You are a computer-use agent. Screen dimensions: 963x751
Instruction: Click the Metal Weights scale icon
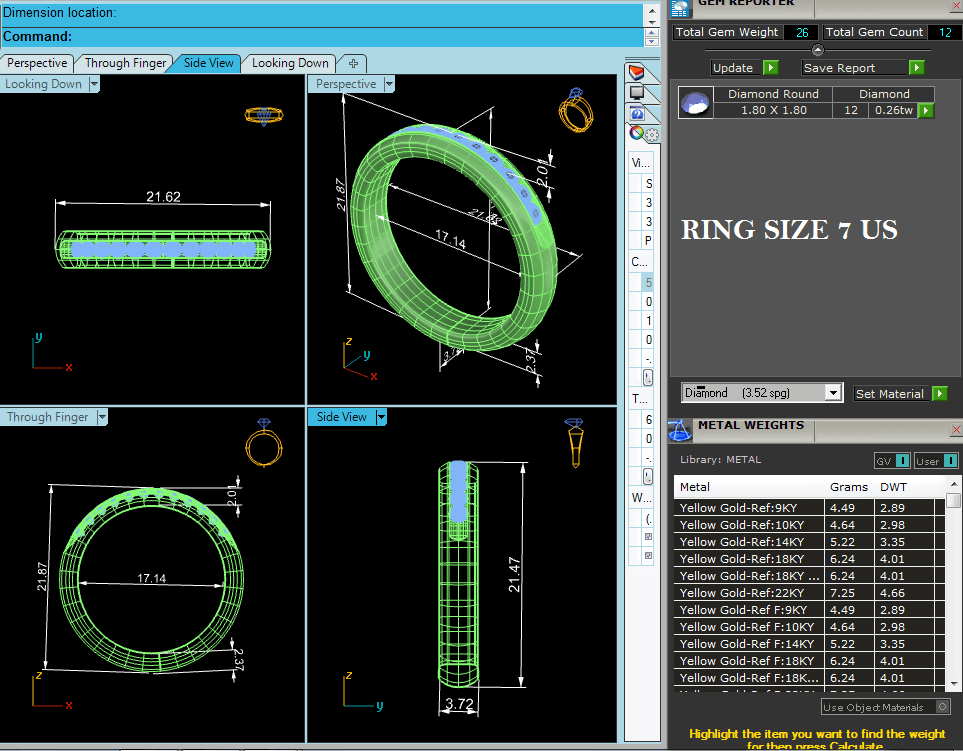681,429
